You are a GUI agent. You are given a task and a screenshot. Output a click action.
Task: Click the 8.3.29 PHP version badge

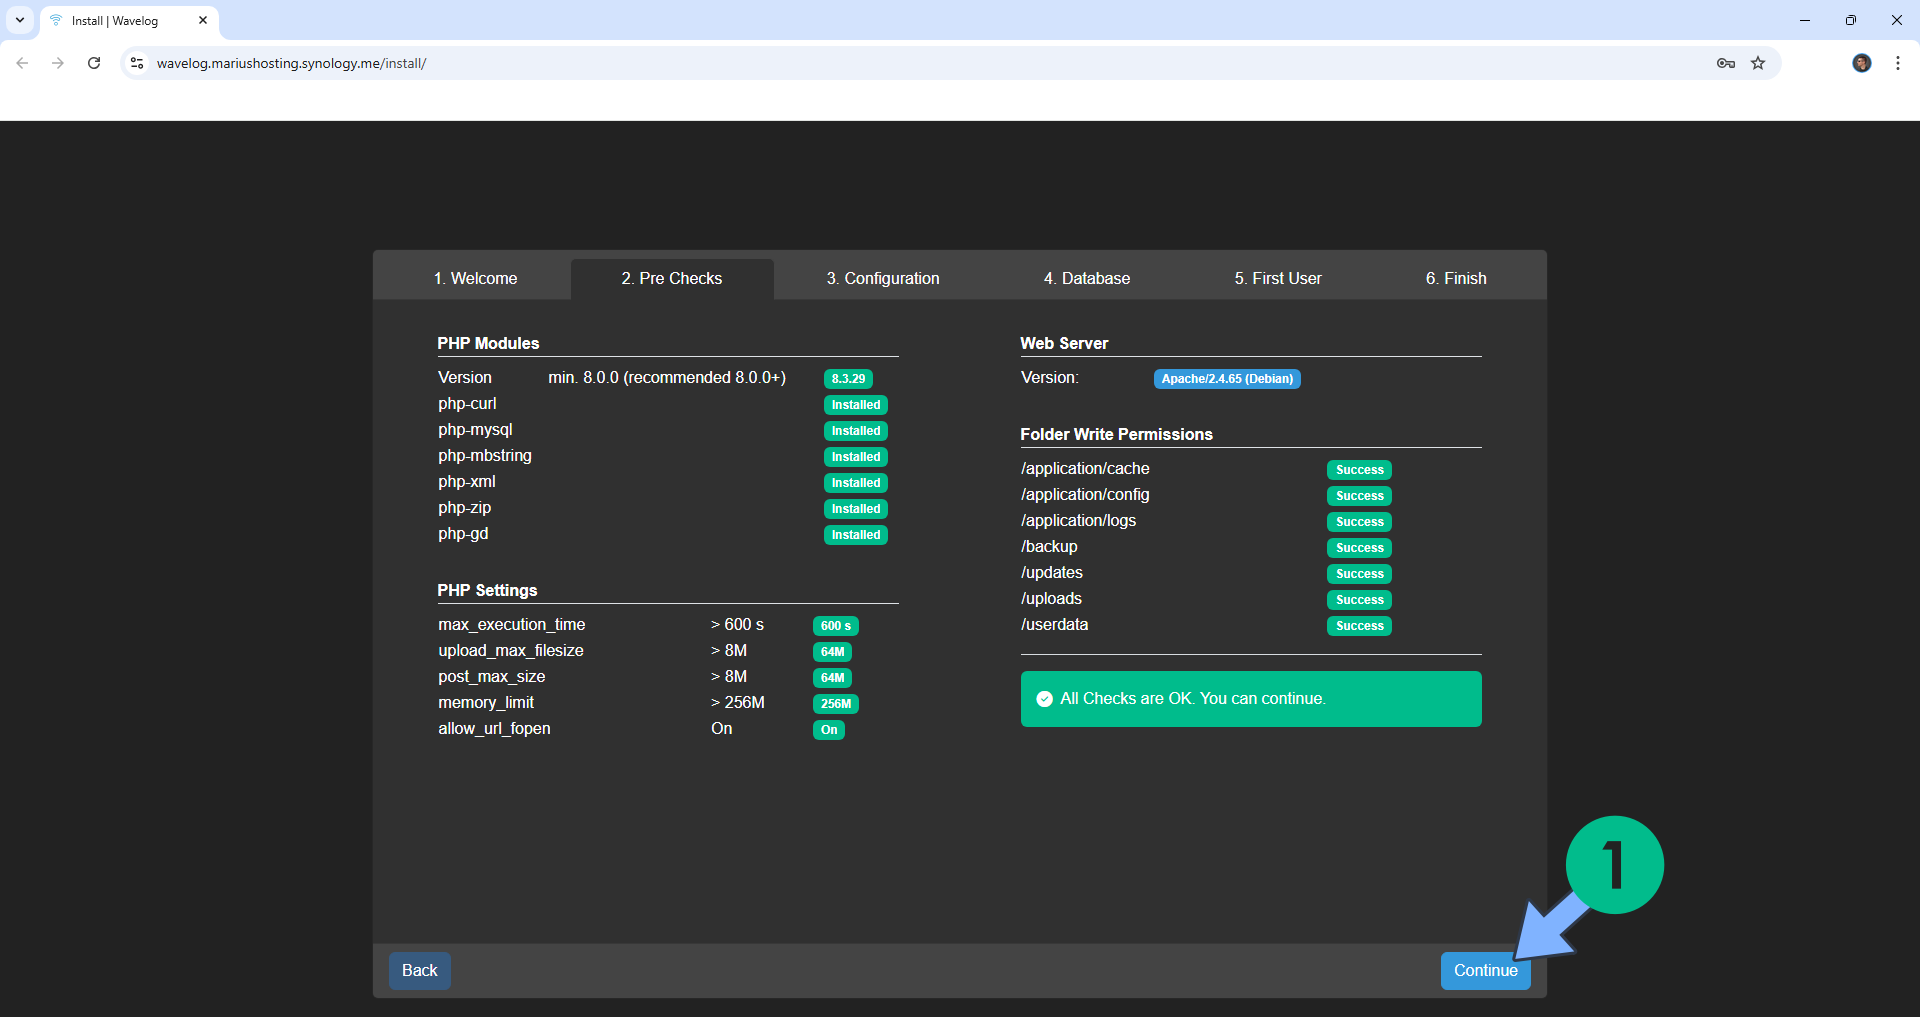(847, 379)
